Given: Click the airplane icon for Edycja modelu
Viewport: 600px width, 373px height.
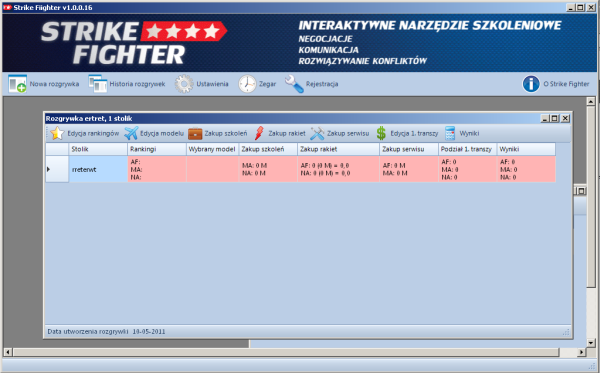Looking at the screenshot, I should tap(131, 133).
